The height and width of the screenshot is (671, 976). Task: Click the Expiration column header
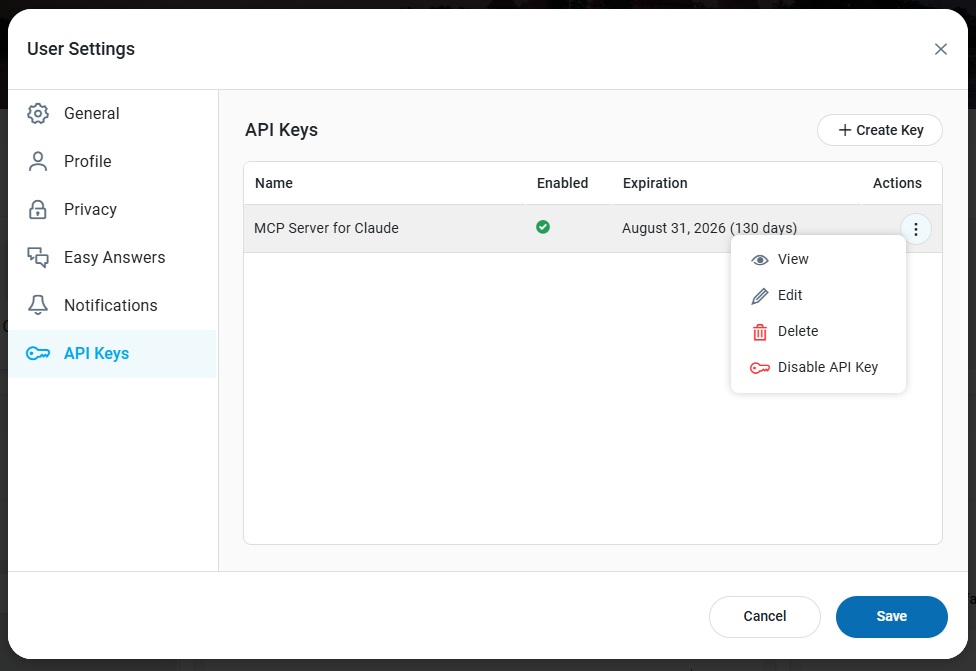point(655,183)
